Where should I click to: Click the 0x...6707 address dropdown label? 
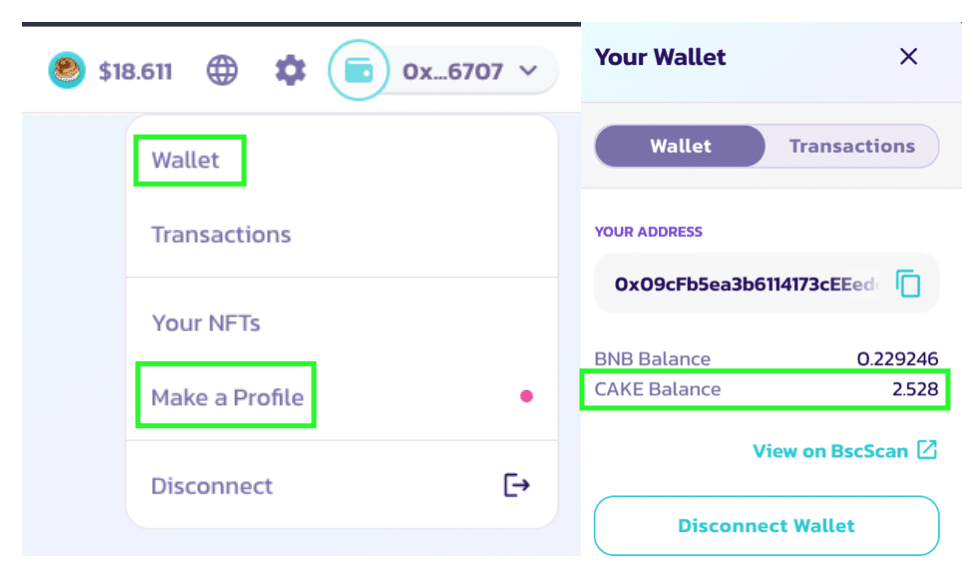(452, 71)
